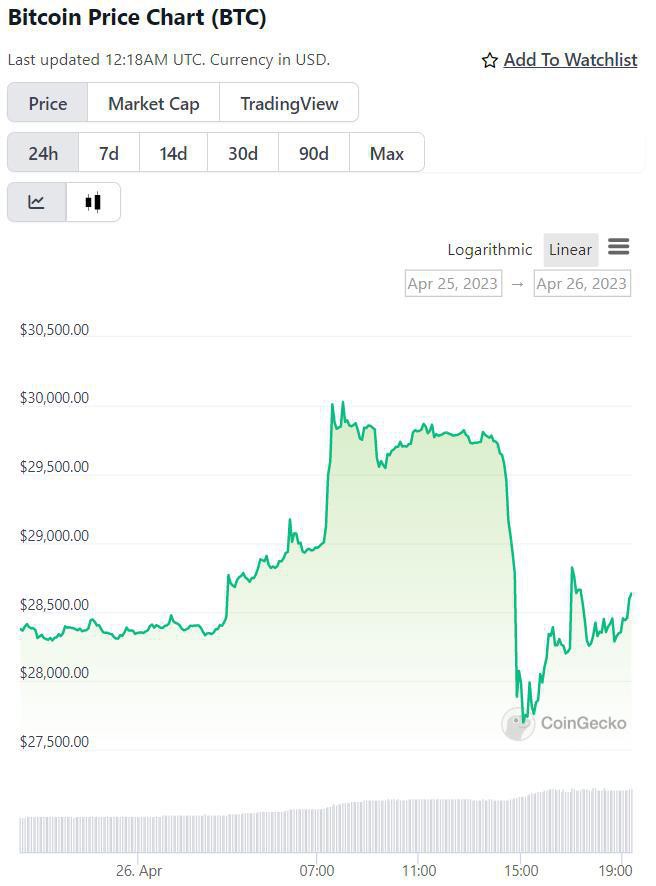The image size is (656, 886).
Task: Open the Apr 26, 2023 end date picker
Action: tap(581, 283)
